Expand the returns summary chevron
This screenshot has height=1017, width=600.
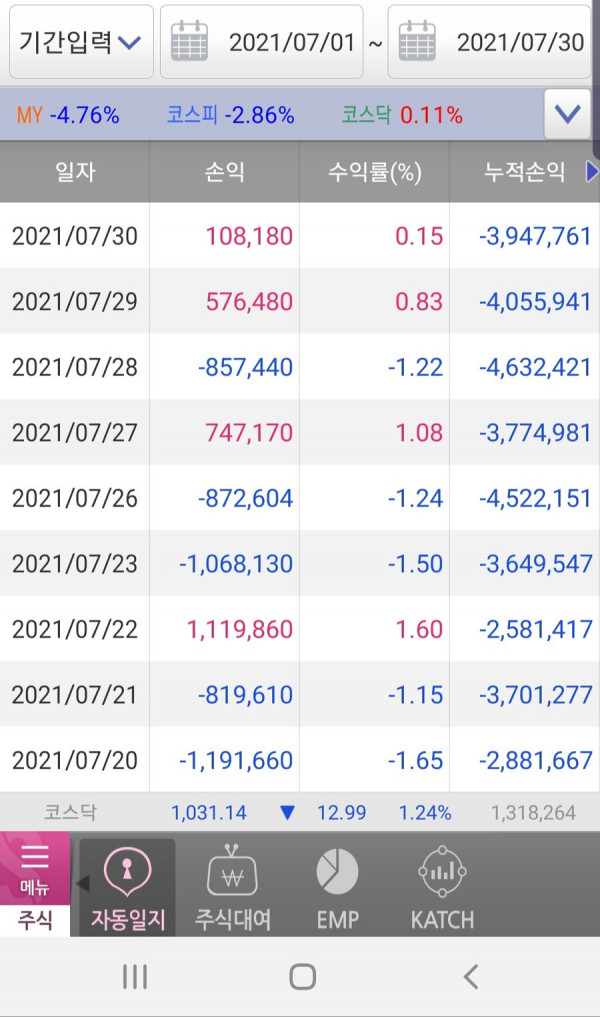[567, 115]
